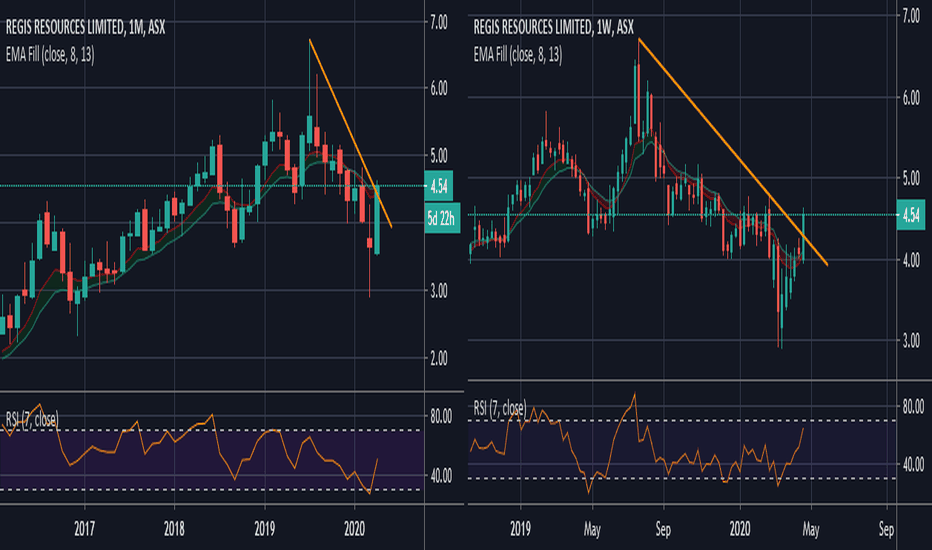Click the weekly chart title REGIS RESOURCES LIMITED, 1W, ASX
This screenshot has width=932, height=550.
click(x=553, y=27)
